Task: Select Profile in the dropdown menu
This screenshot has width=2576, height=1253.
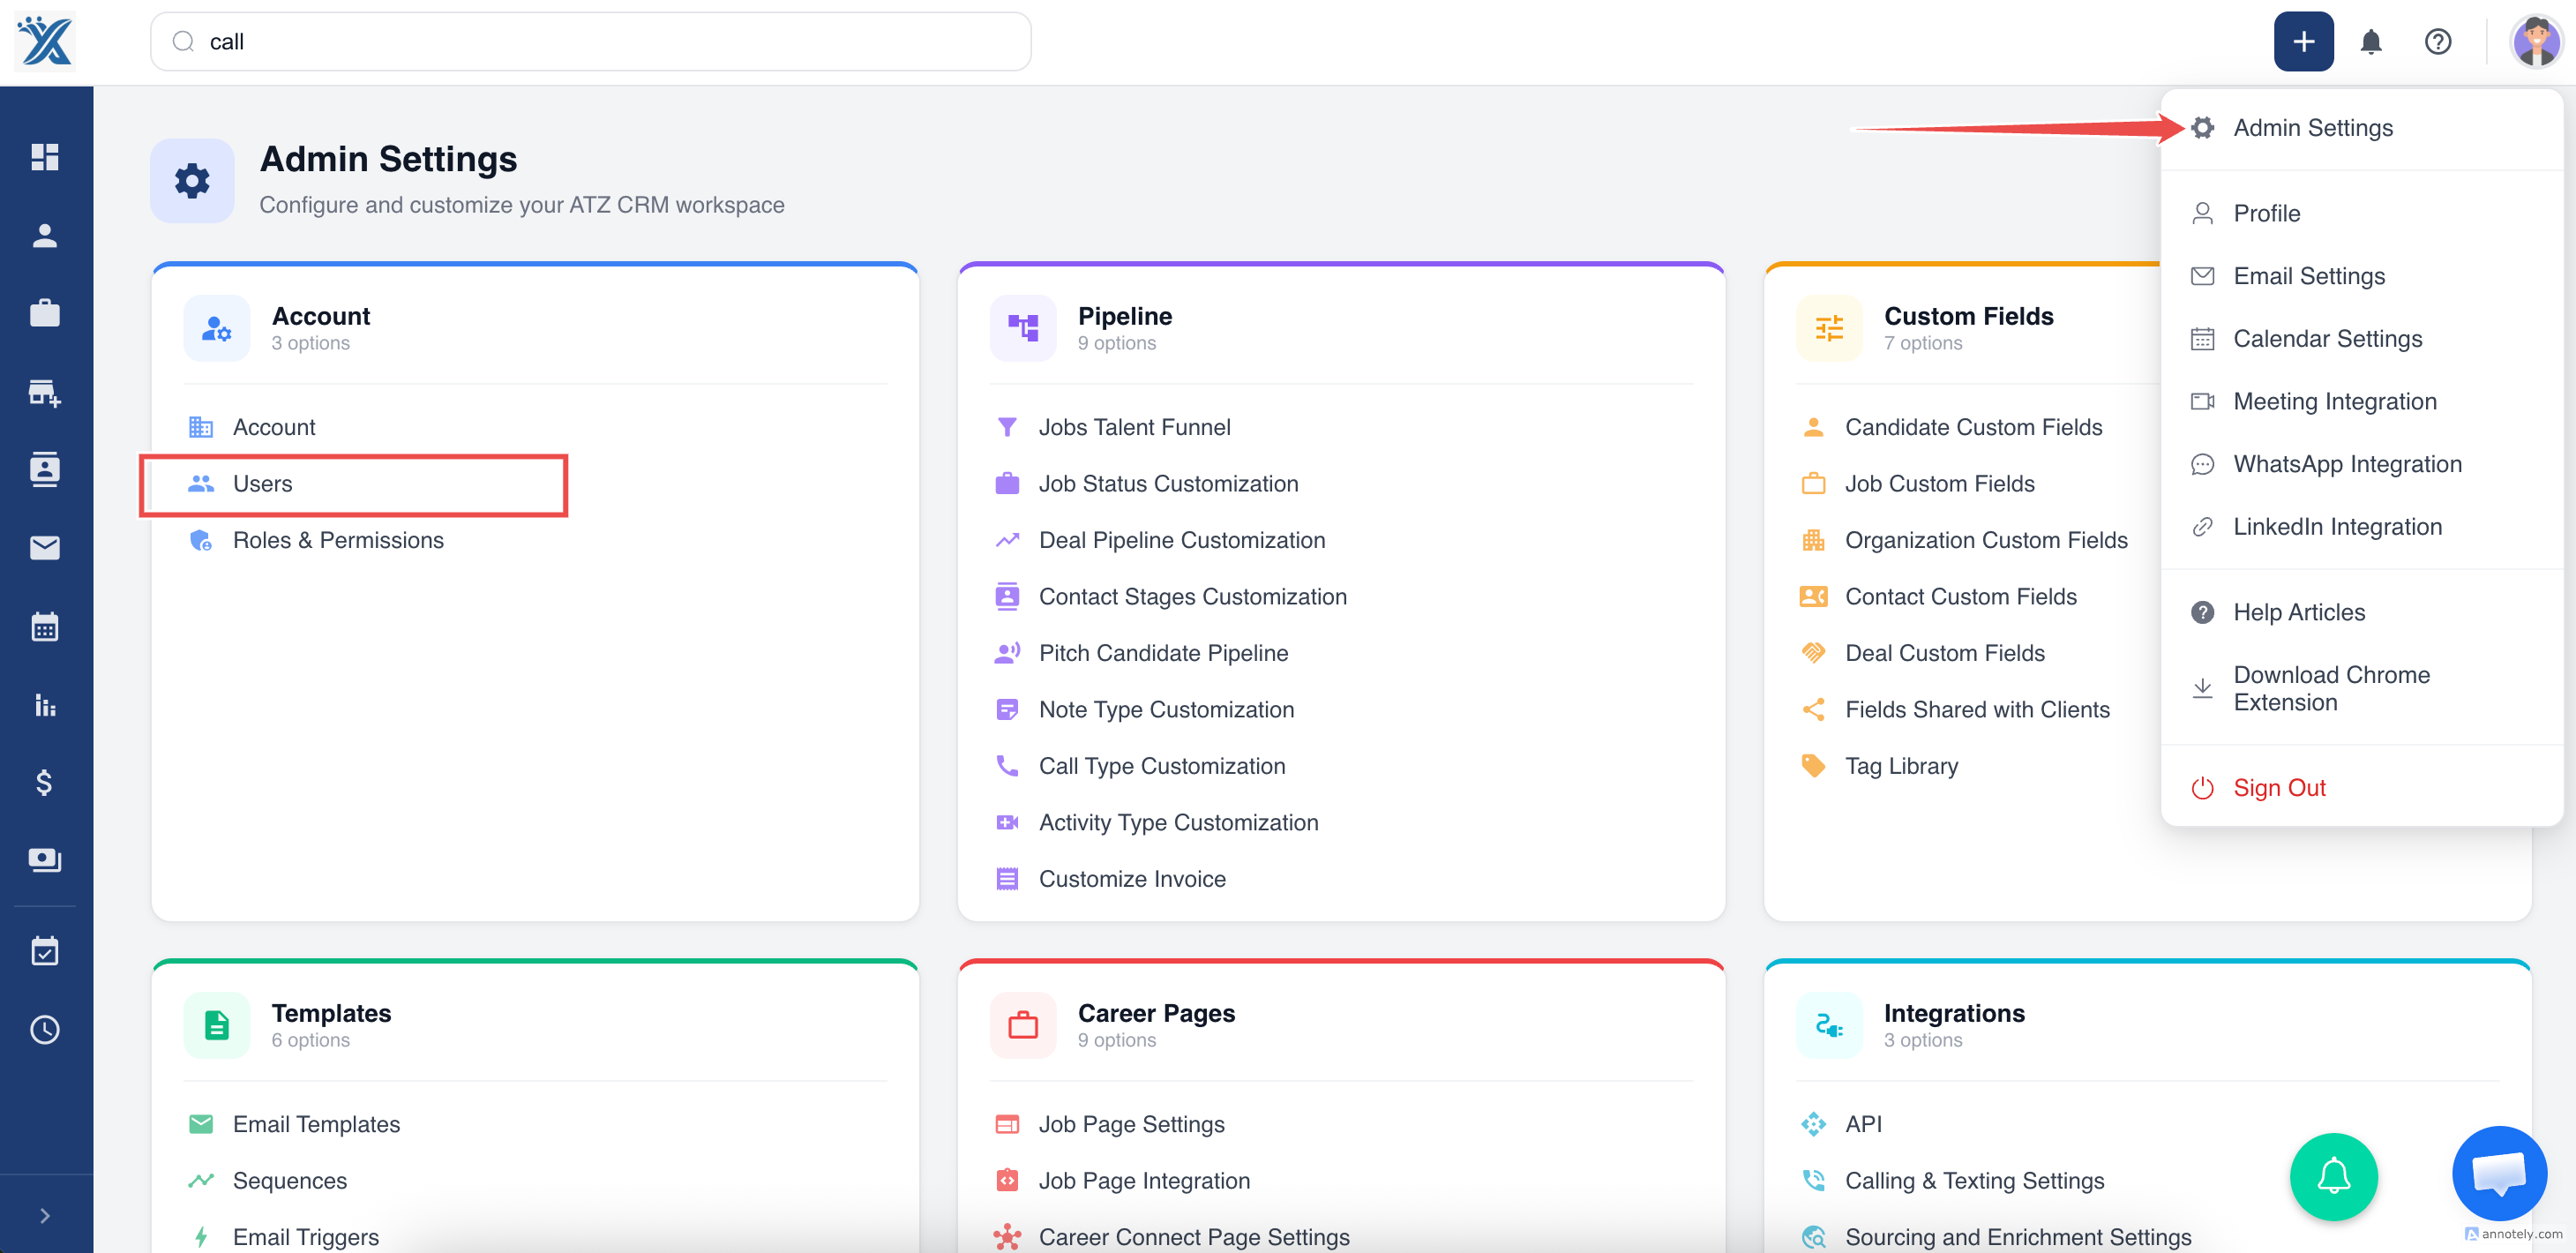Action: click(2361, 213)
